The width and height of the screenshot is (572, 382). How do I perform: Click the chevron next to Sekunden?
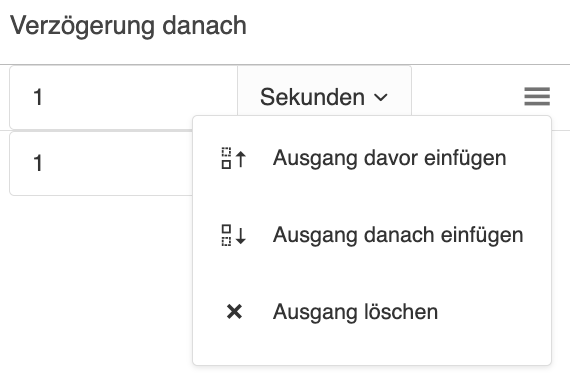381,97
